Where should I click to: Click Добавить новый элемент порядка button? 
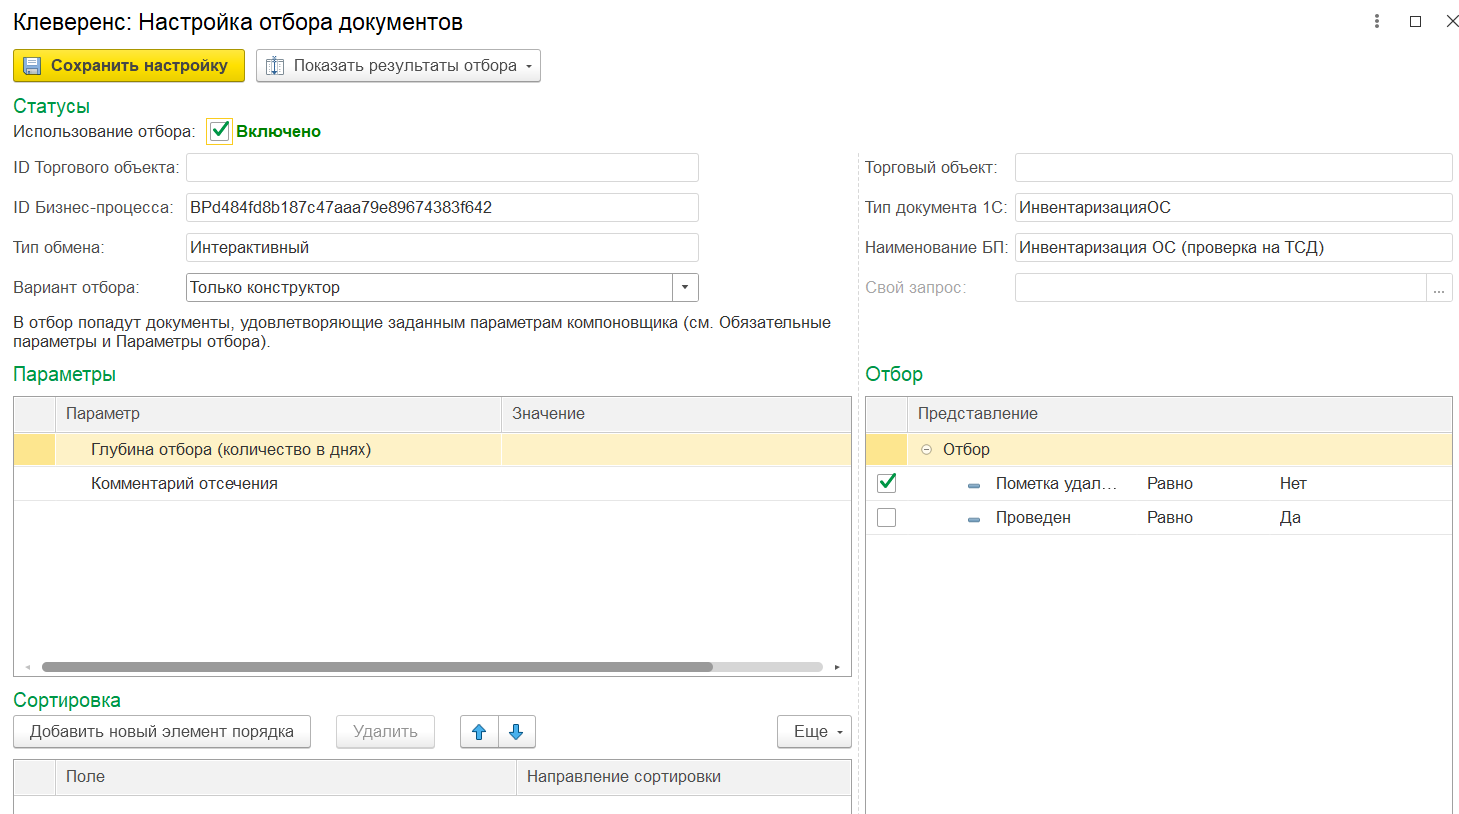click(x=162, y=732)
